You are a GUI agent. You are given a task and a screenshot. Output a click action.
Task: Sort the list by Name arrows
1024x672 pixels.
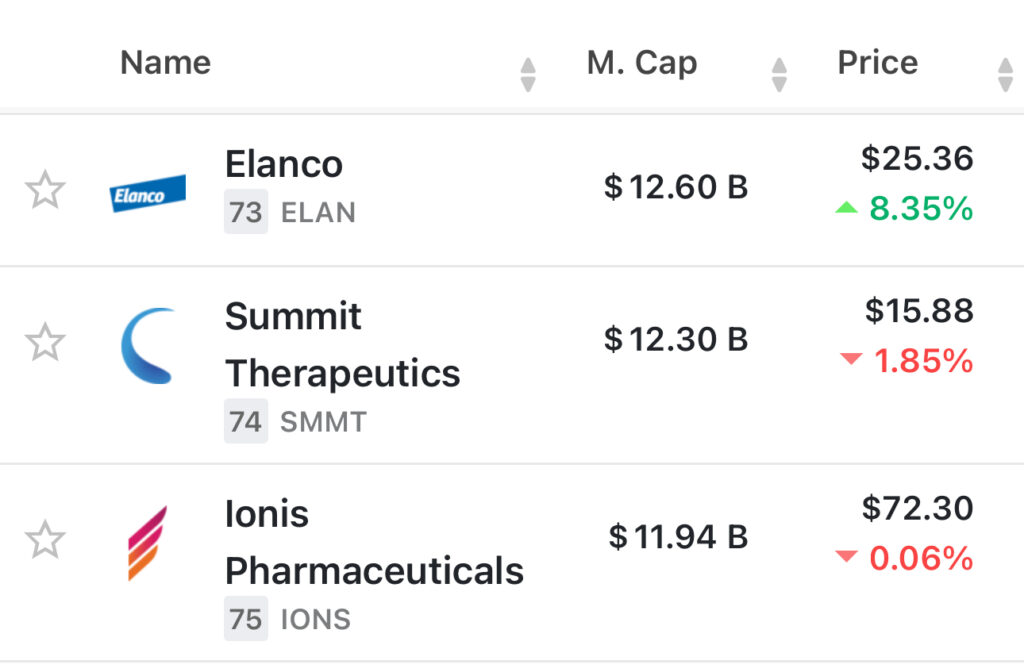528,75
